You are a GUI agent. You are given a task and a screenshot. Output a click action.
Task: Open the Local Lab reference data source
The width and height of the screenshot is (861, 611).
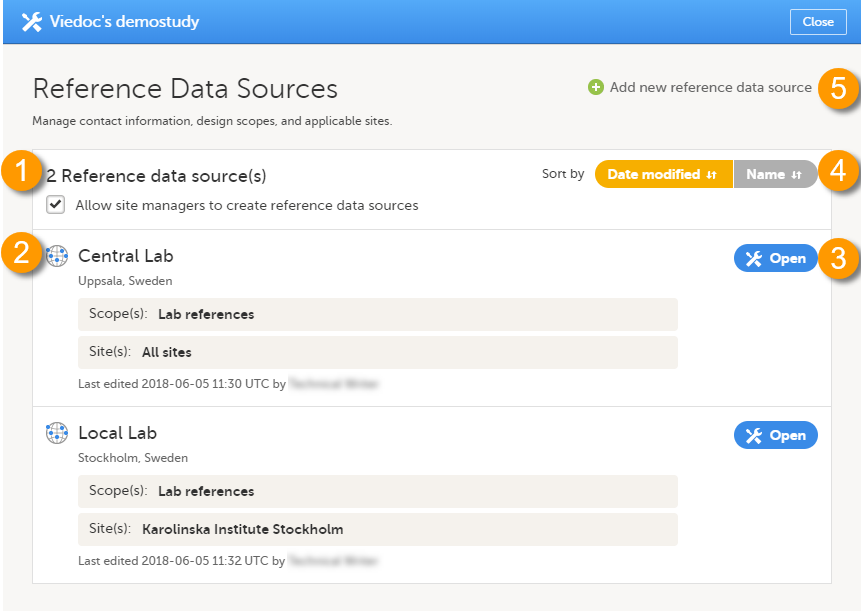[x=775, y=435]
